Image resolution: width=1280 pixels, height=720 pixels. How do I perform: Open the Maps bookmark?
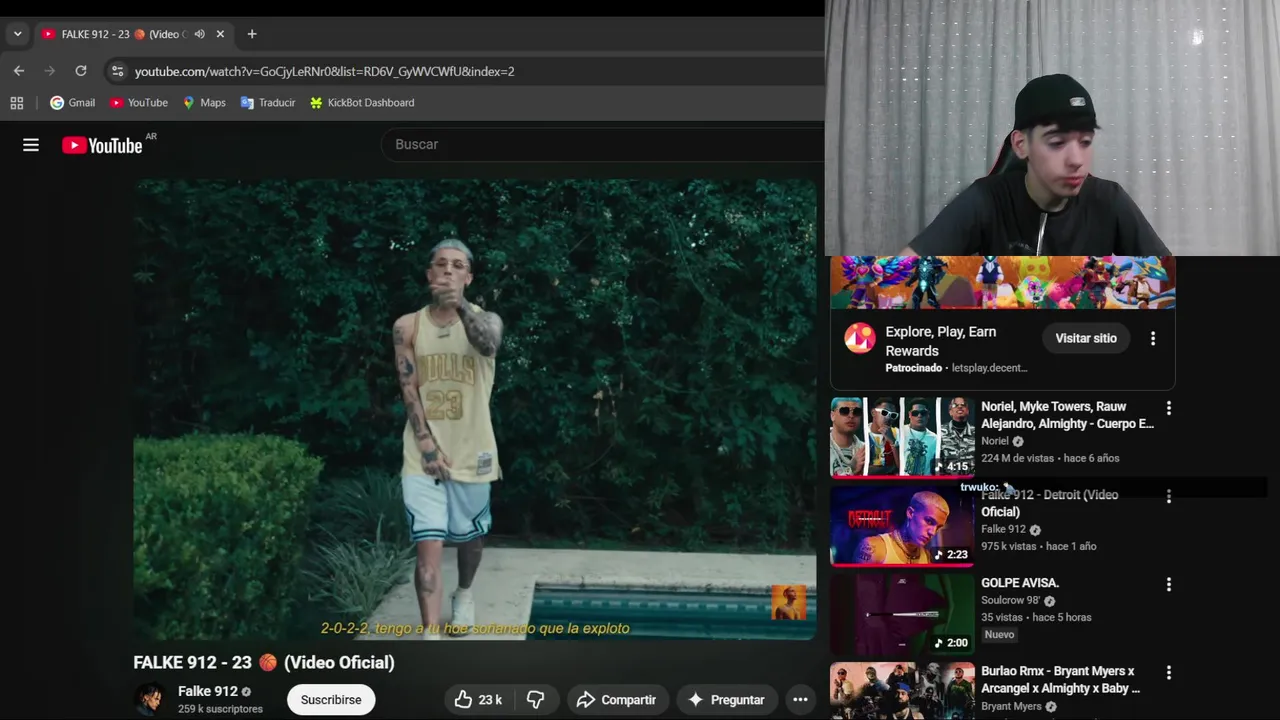(x=204, y=103)
